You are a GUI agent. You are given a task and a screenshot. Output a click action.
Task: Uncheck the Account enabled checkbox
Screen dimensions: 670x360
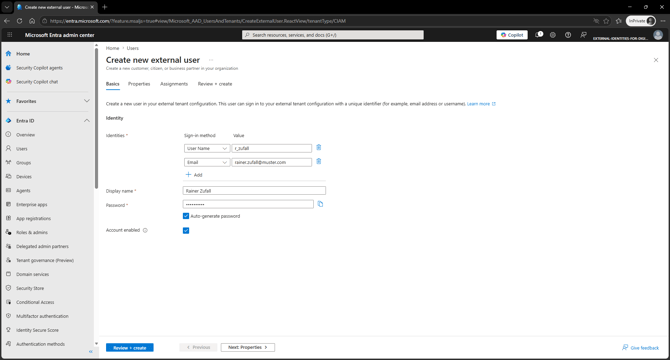click(186, 231)
